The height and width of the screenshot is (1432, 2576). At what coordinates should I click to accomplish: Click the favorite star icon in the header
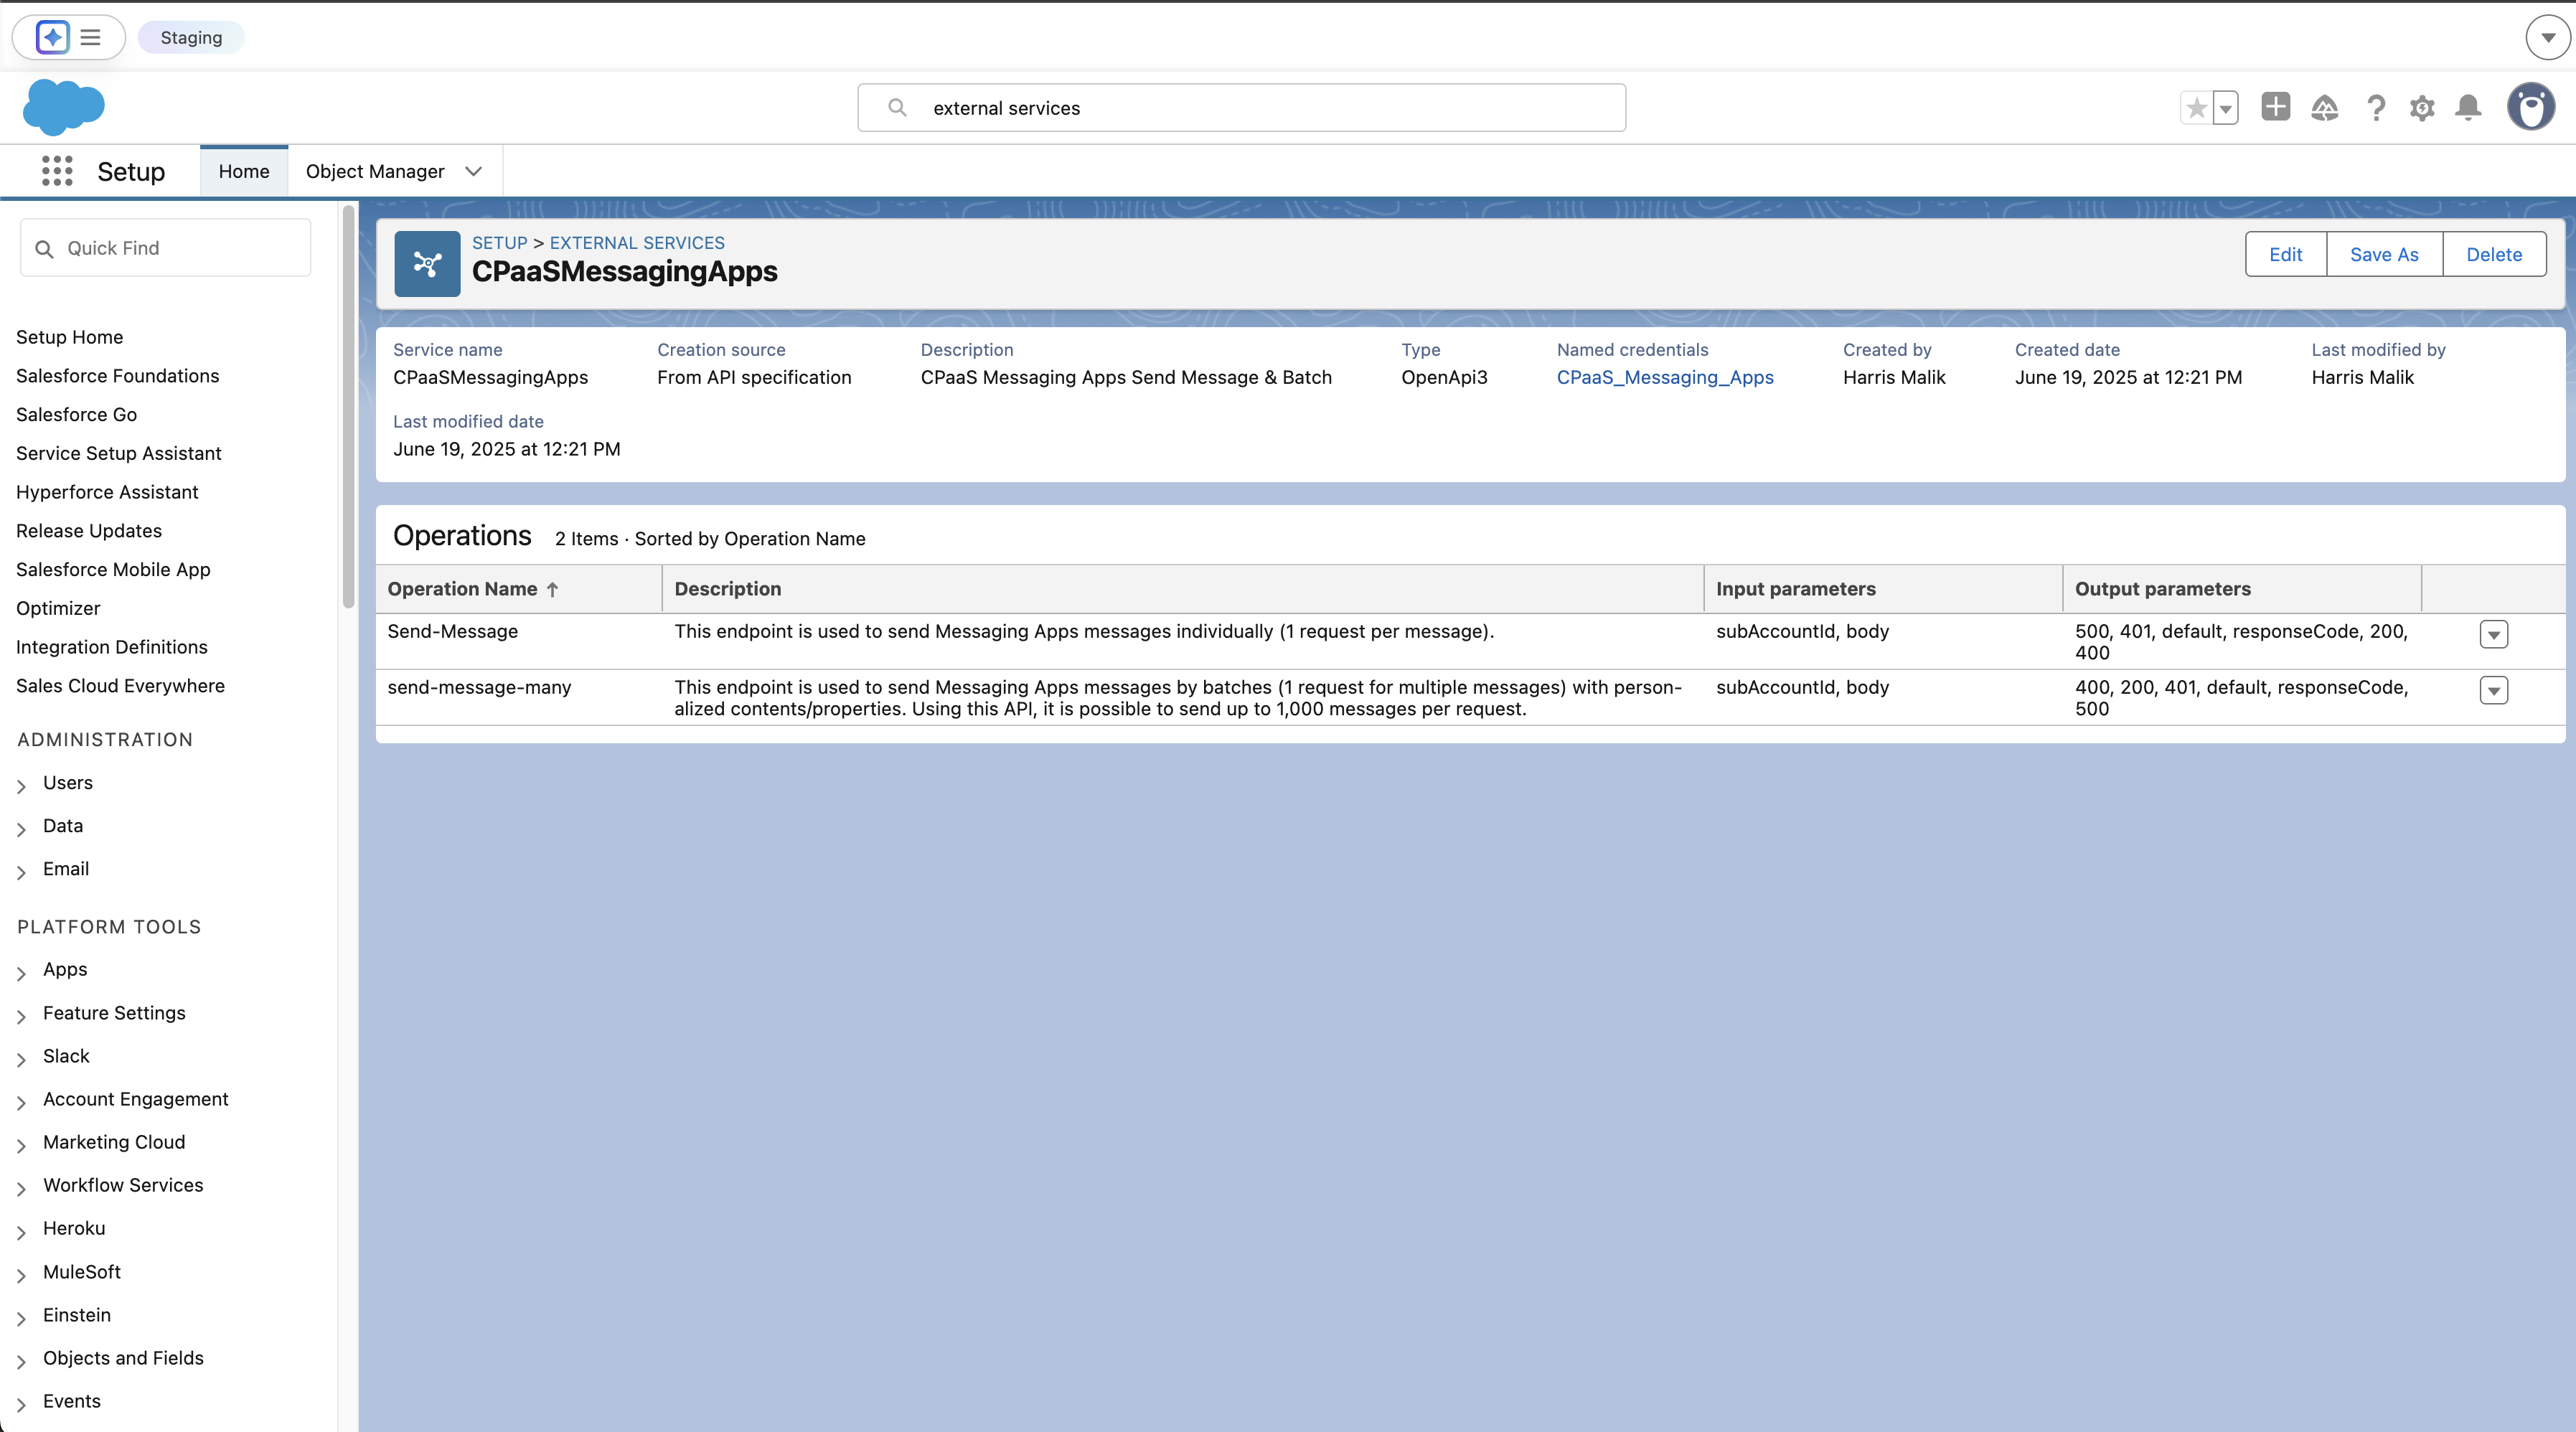(2196, 107)
